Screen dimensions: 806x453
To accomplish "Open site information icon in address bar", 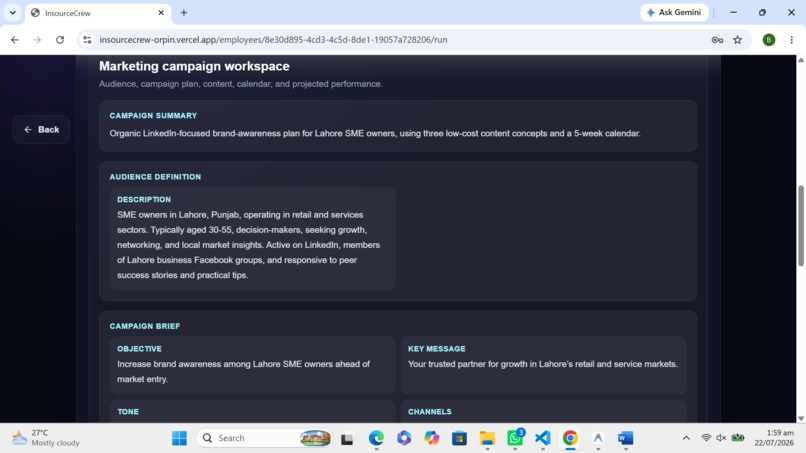I will [x=87, y=40].
